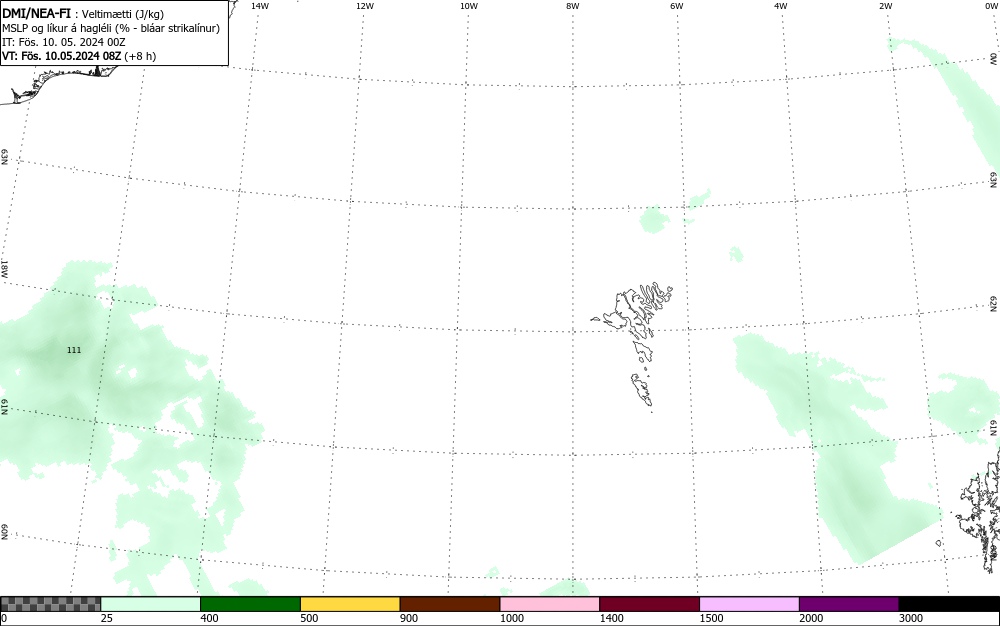
Task: Click the checkered 0–25 legend swatch
Action: tap(50, 604)
